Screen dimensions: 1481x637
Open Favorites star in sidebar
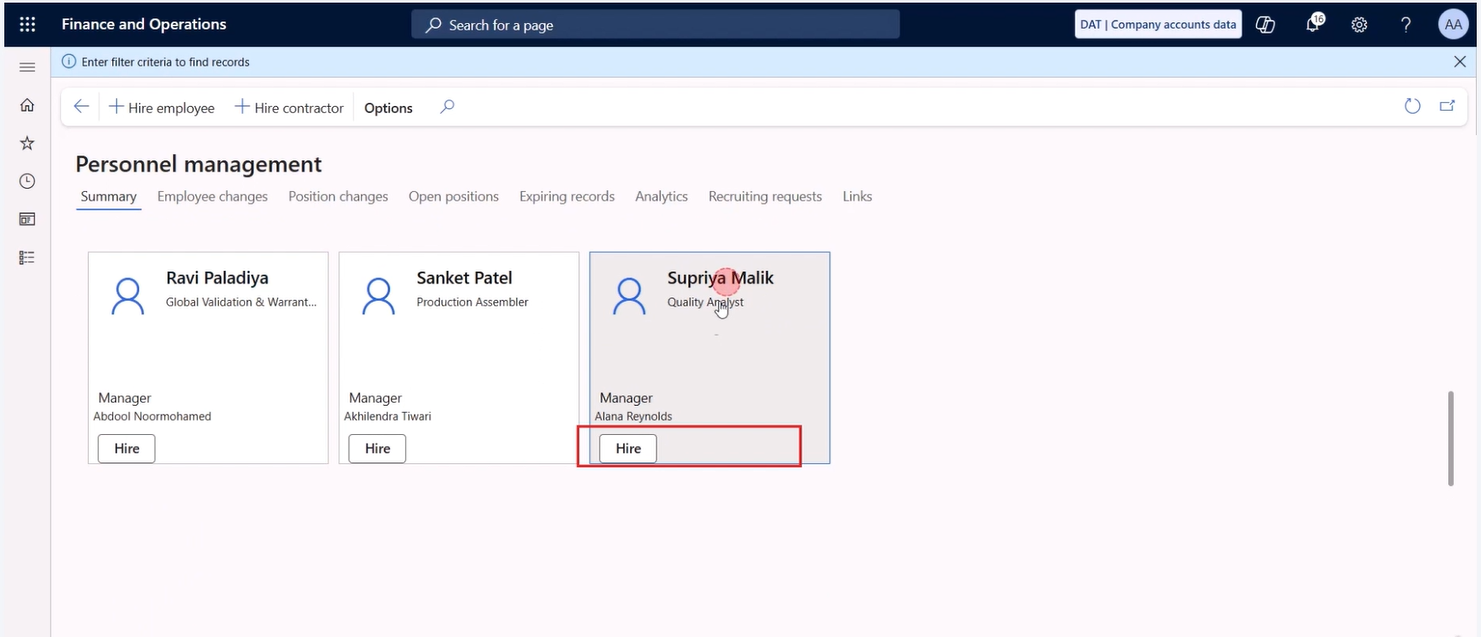coord(27,143)
